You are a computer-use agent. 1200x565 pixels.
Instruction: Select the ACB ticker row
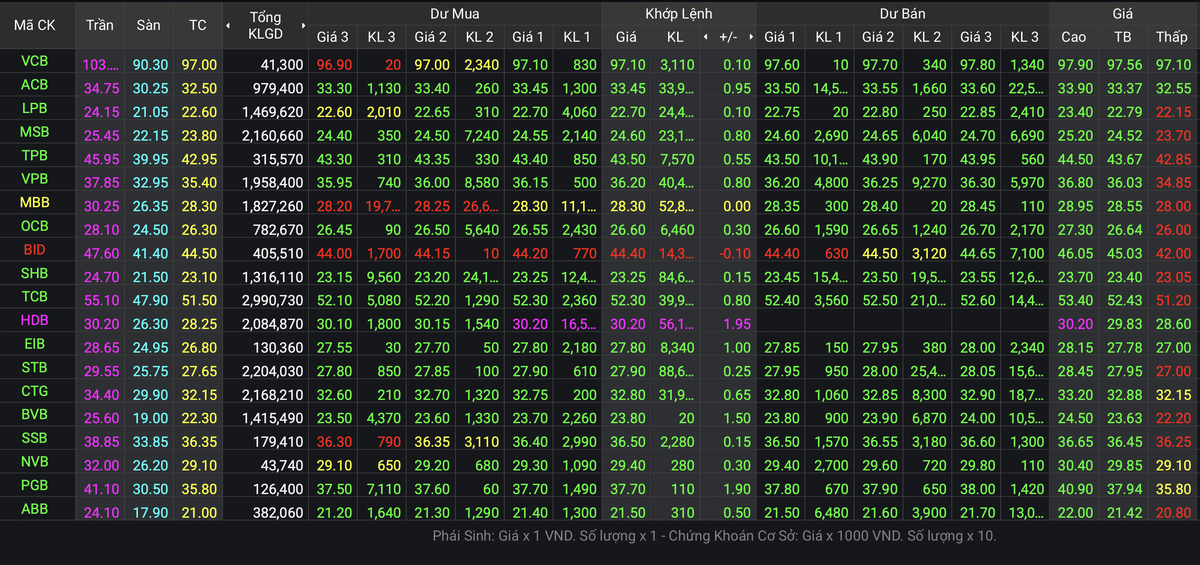click(x=34, y=86)
